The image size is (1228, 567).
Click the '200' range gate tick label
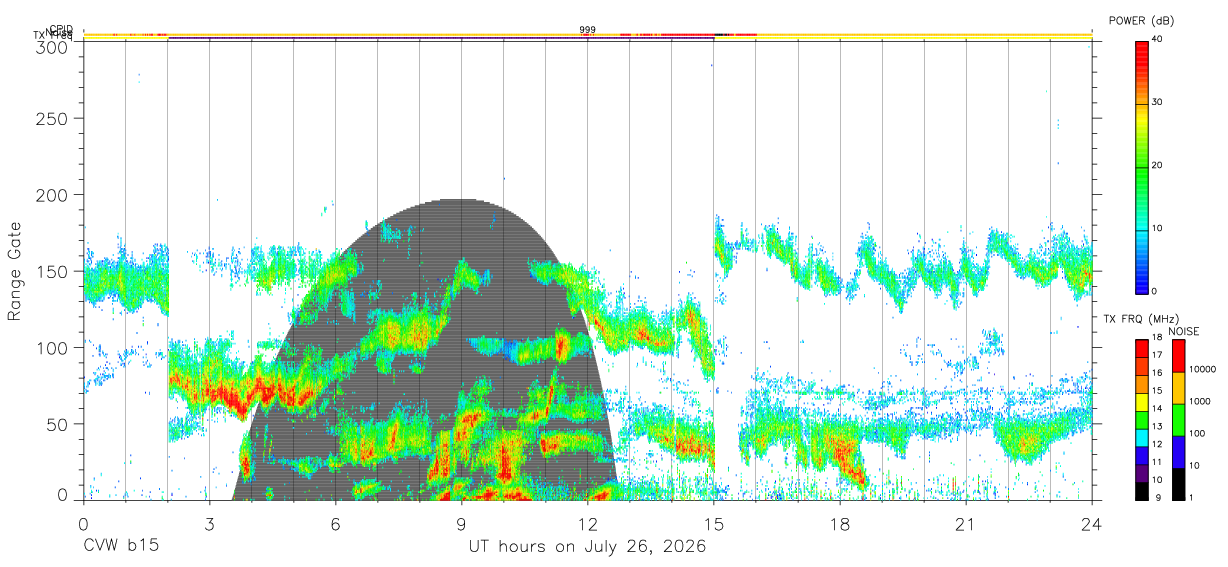(x=54, y=195)
